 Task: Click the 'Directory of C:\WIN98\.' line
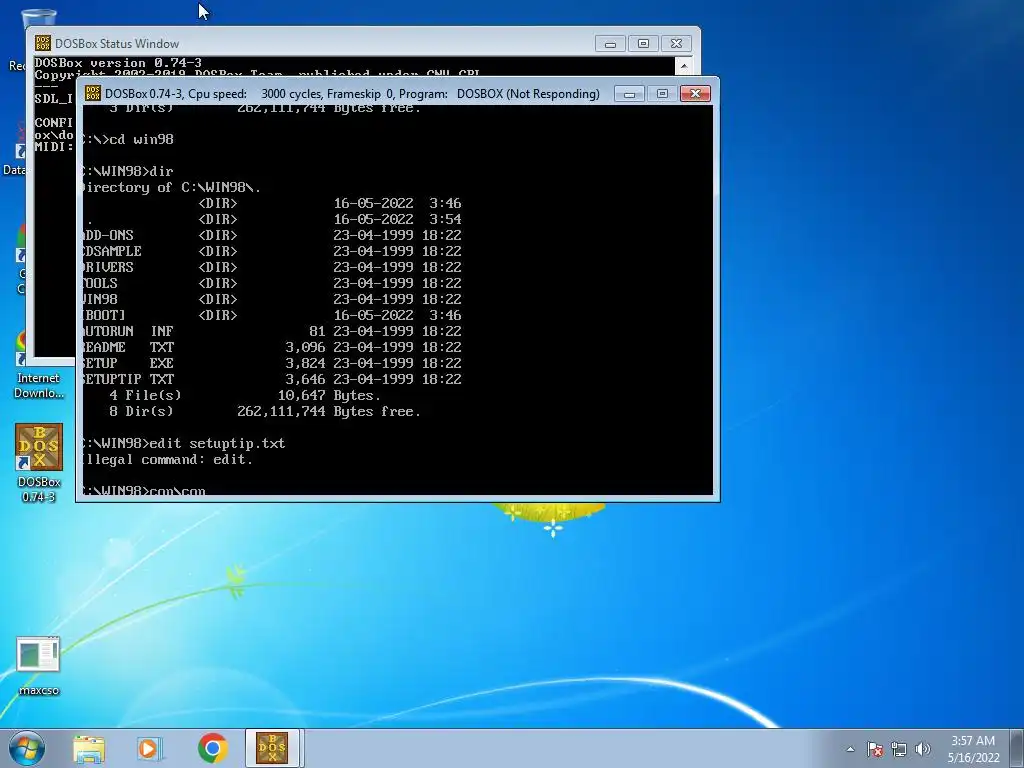pyautogui.click(x=172, y=187)
